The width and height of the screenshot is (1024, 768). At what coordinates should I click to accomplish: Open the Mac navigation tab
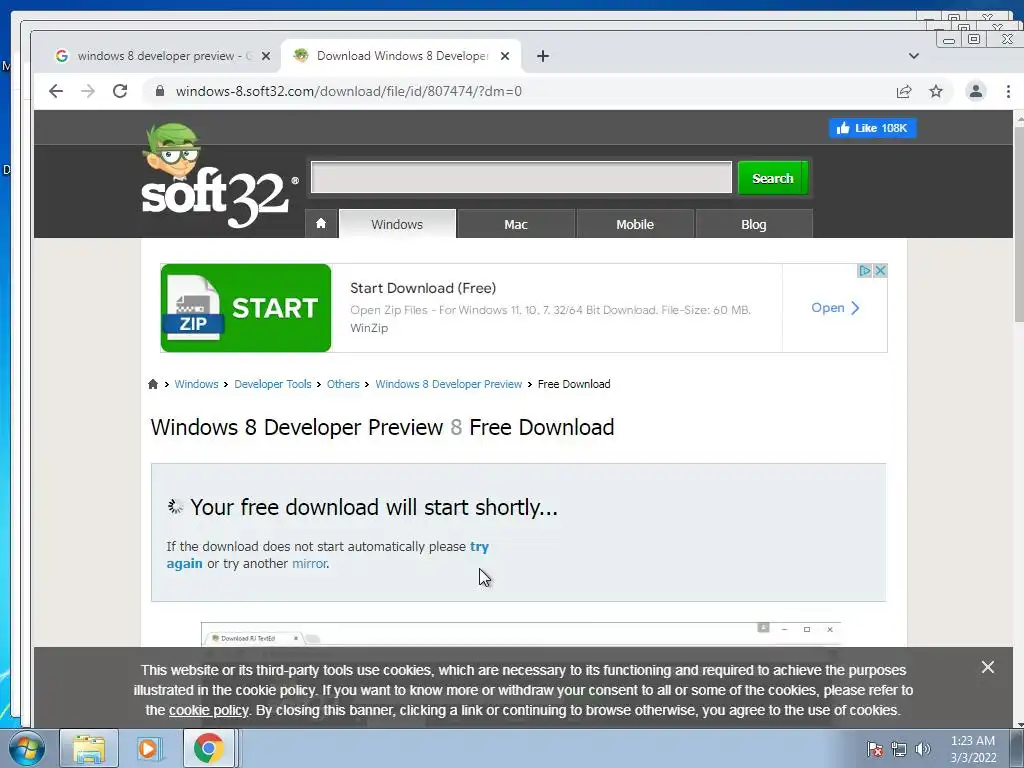516,224
